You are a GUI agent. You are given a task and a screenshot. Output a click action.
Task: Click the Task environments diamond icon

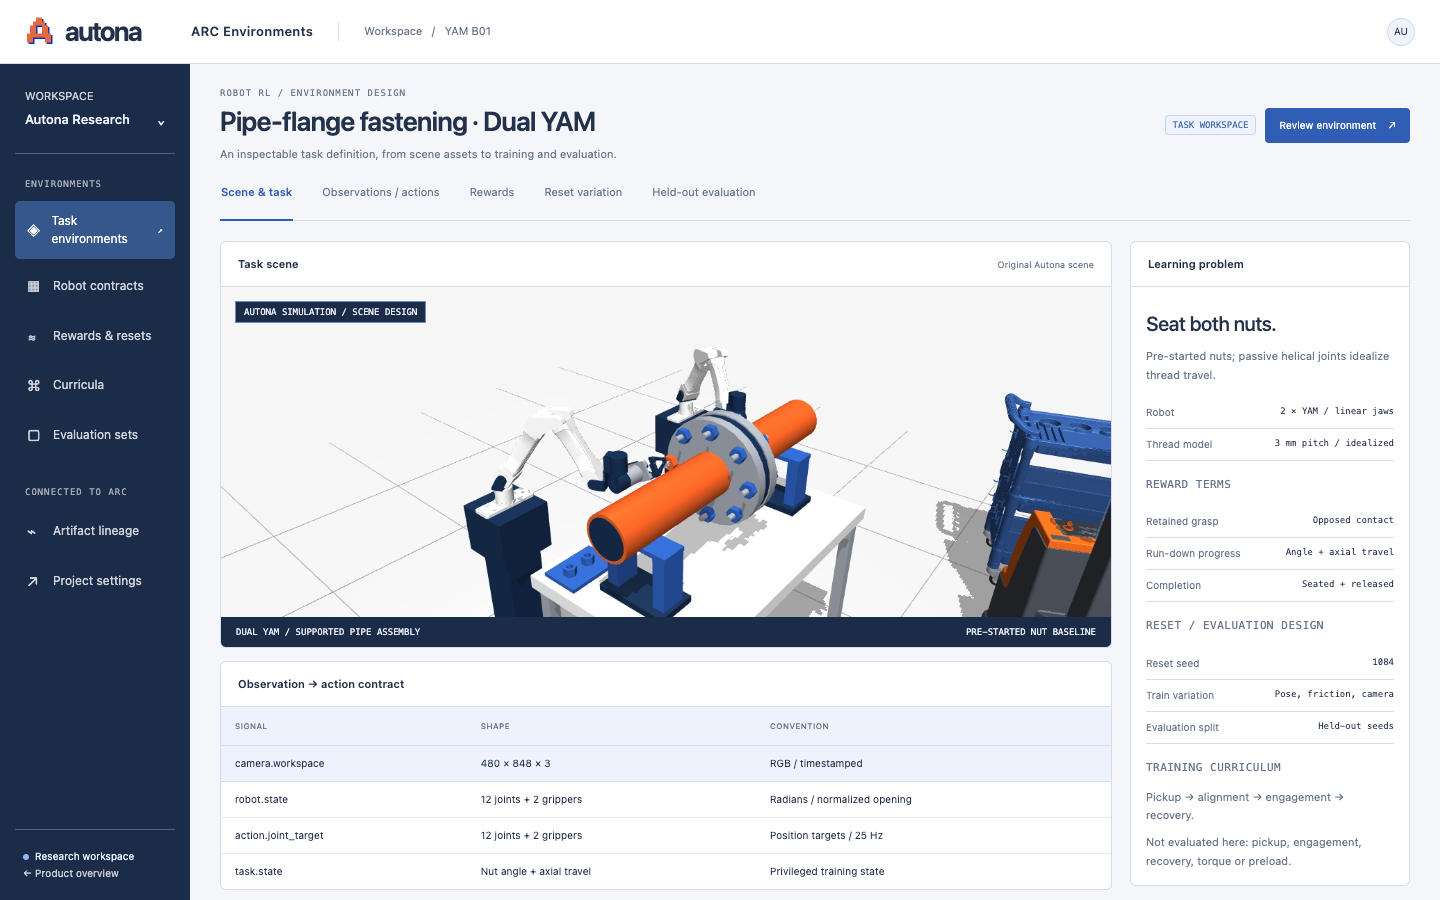coord(33,230)
